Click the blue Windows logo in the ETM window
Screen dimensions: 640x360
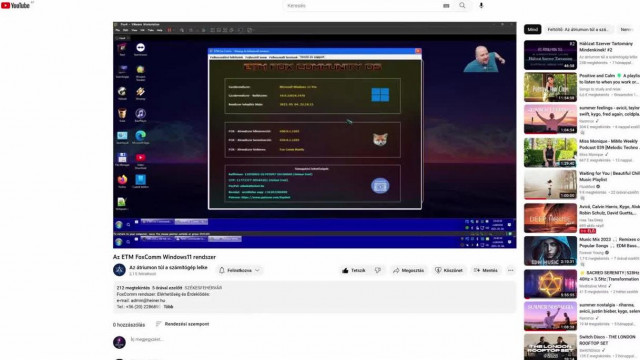[x=380, y=95]
